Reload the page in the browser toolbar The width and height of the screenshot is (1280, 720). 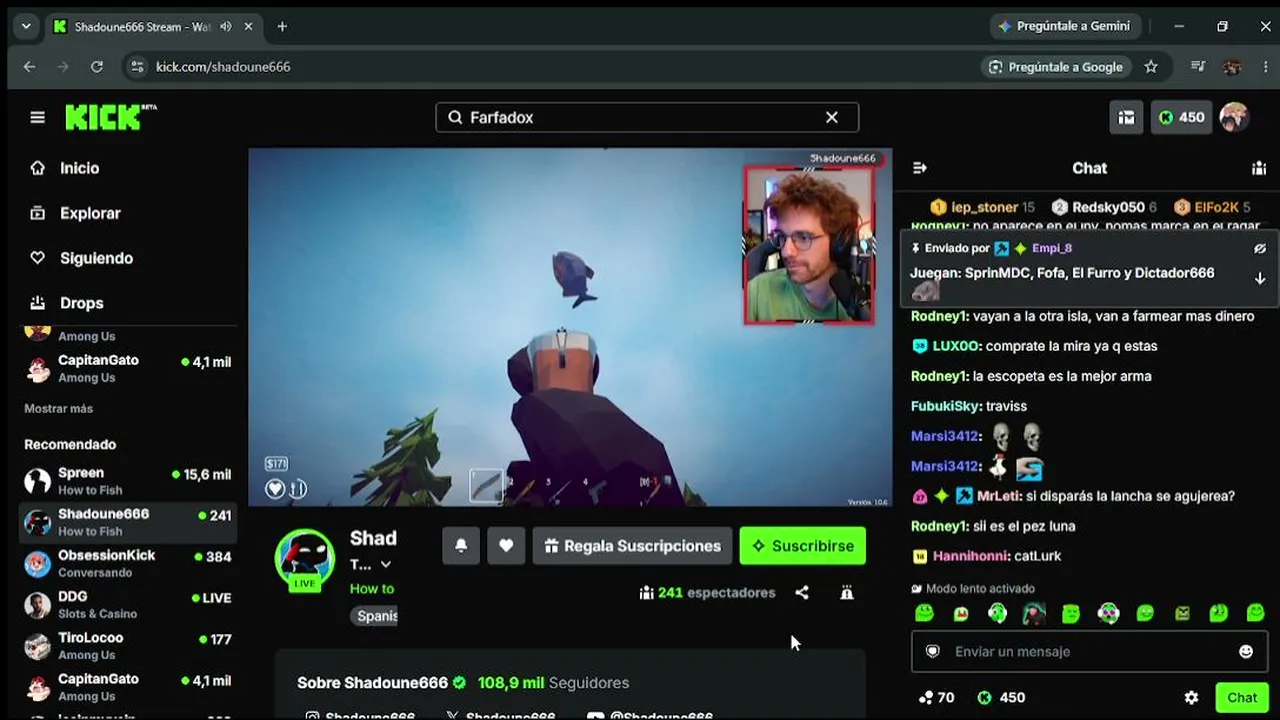coord(97,67)
